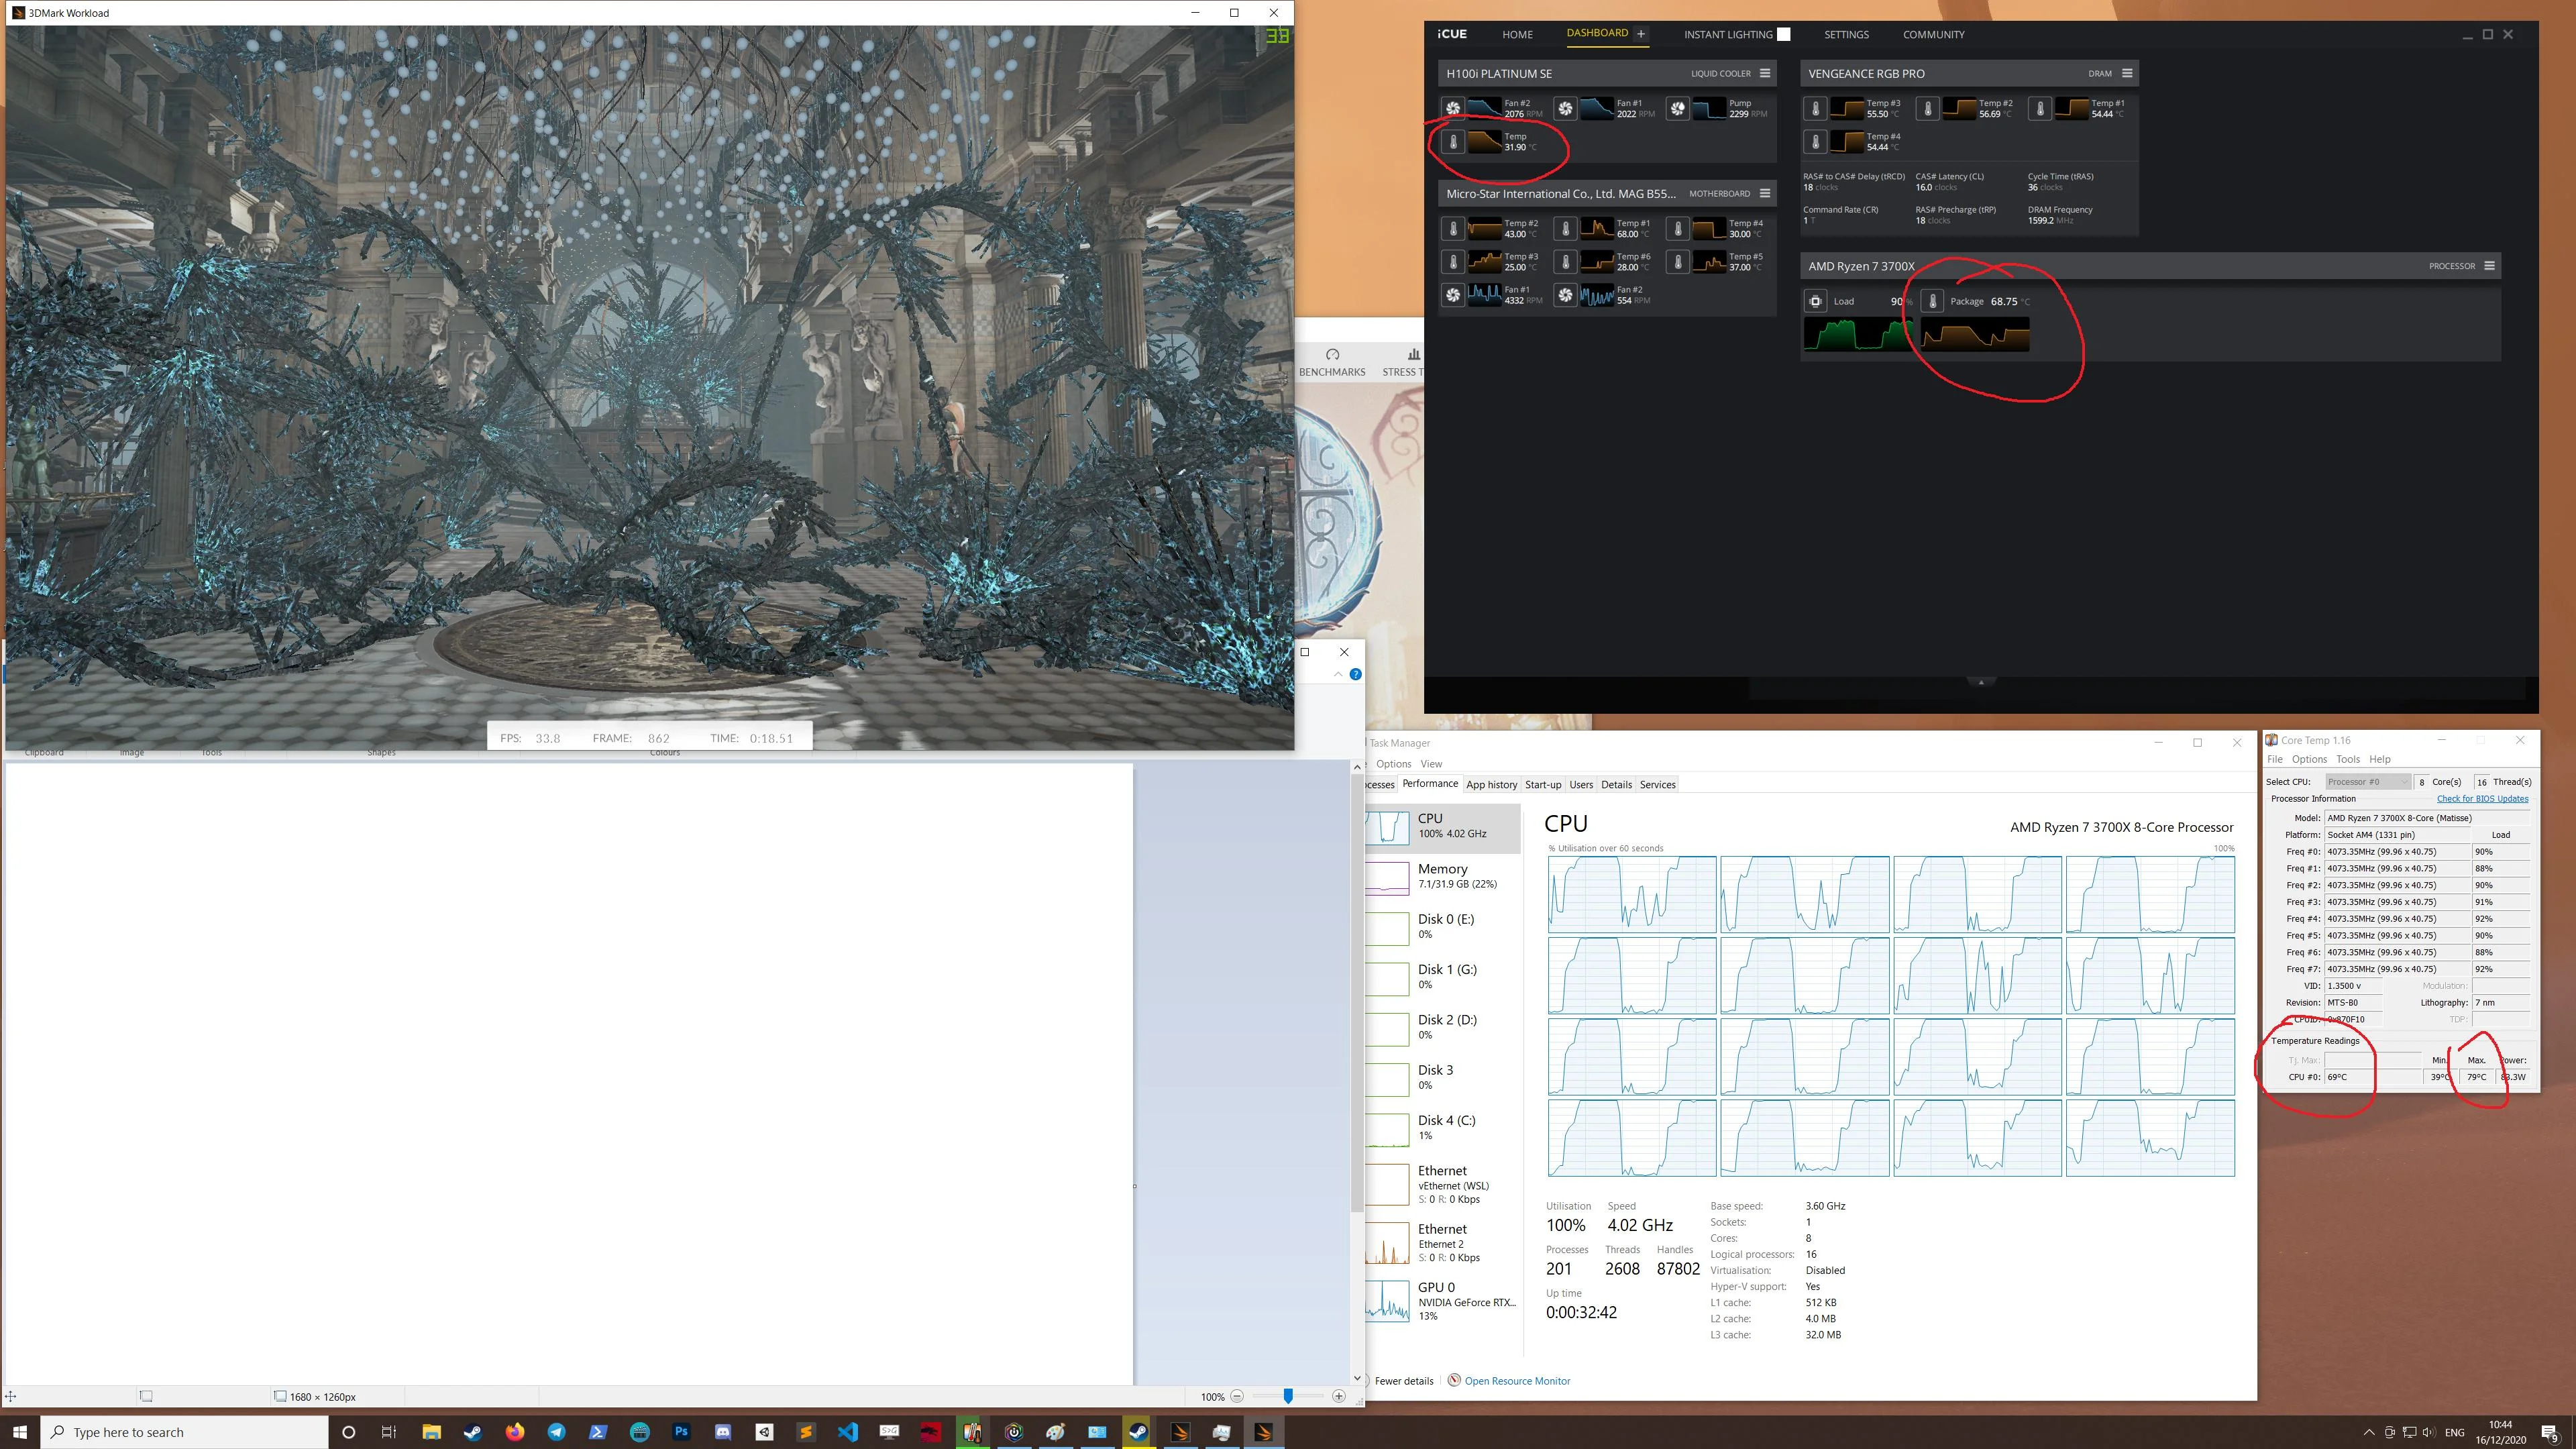Click the Windows search box
2576x1449 pixels.
point(185,1432)
